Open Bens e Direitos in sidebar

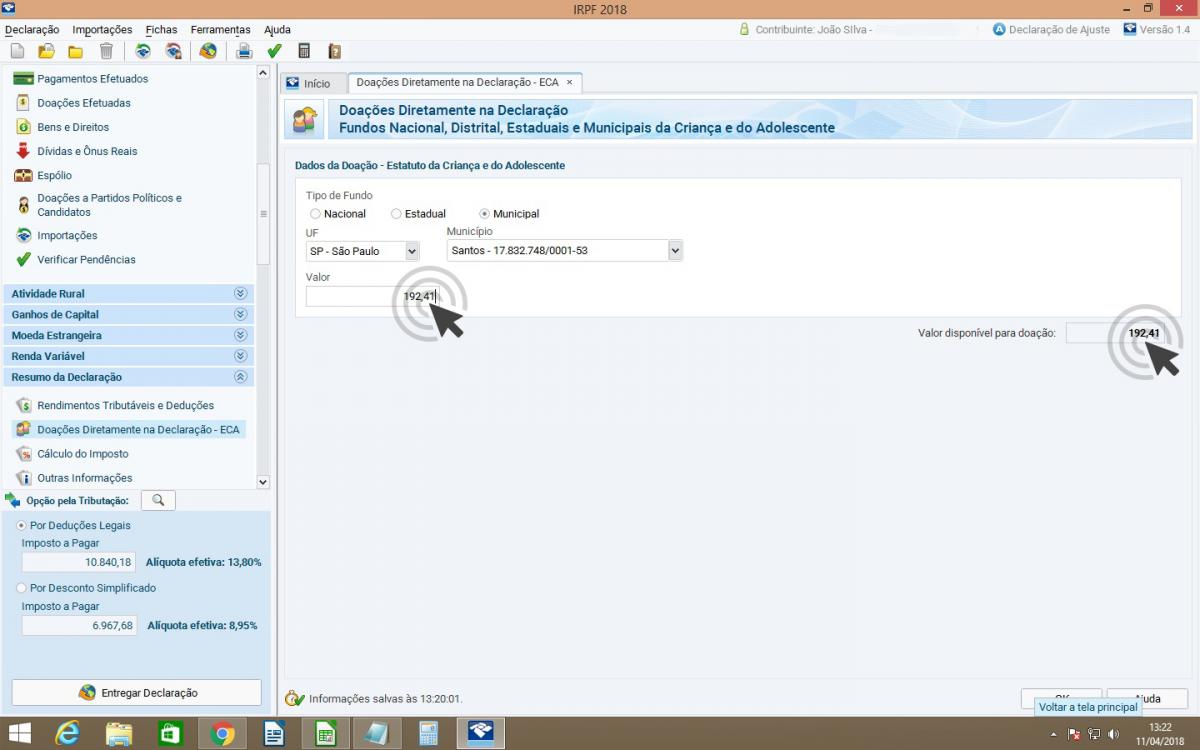click(73, 127)
